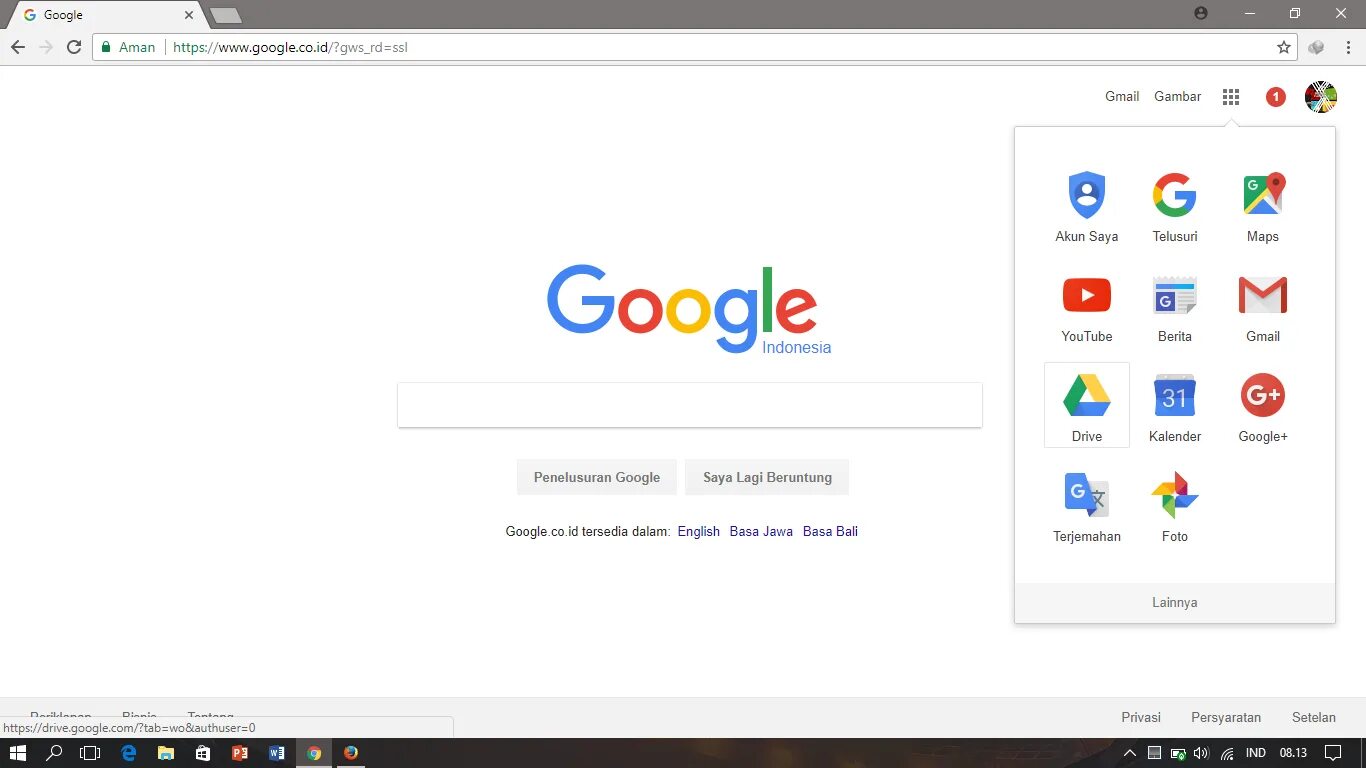The height and width of the screenshot is (768, 1366).
Task: Open Windows Start menu
Action: pos(18,753)
